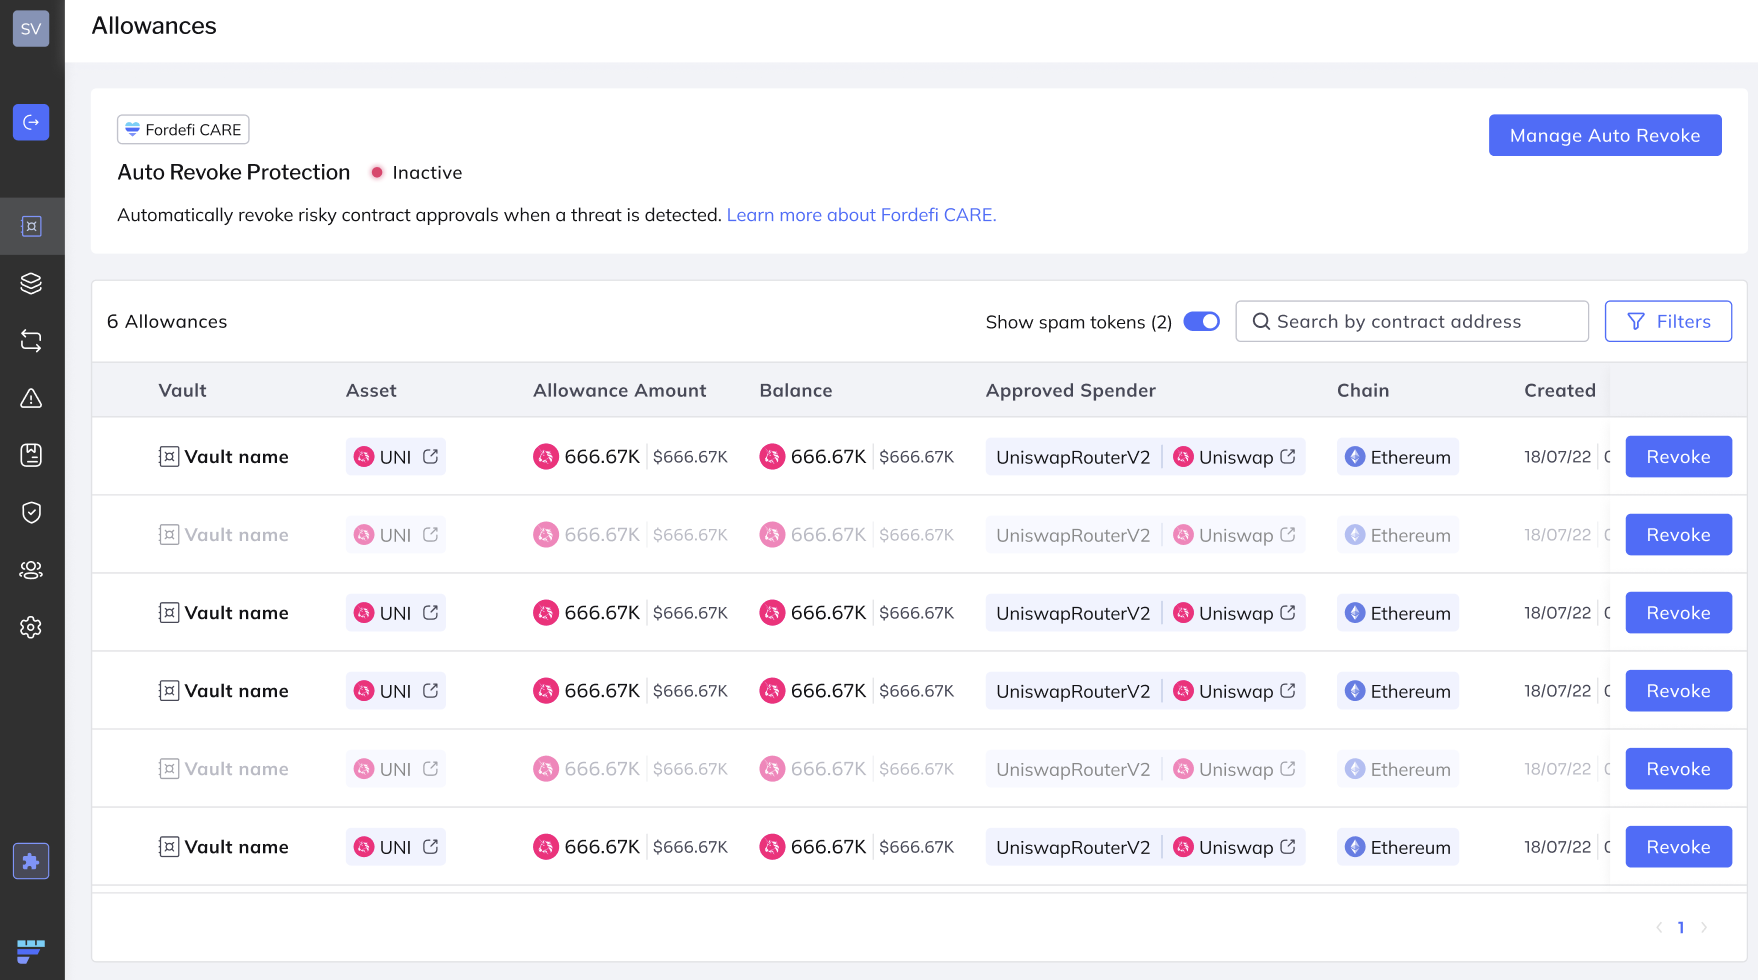The width and height of the screenshot is (1758, 980).
Task: Open the address book sidebar icon
Action: point(31,455)
